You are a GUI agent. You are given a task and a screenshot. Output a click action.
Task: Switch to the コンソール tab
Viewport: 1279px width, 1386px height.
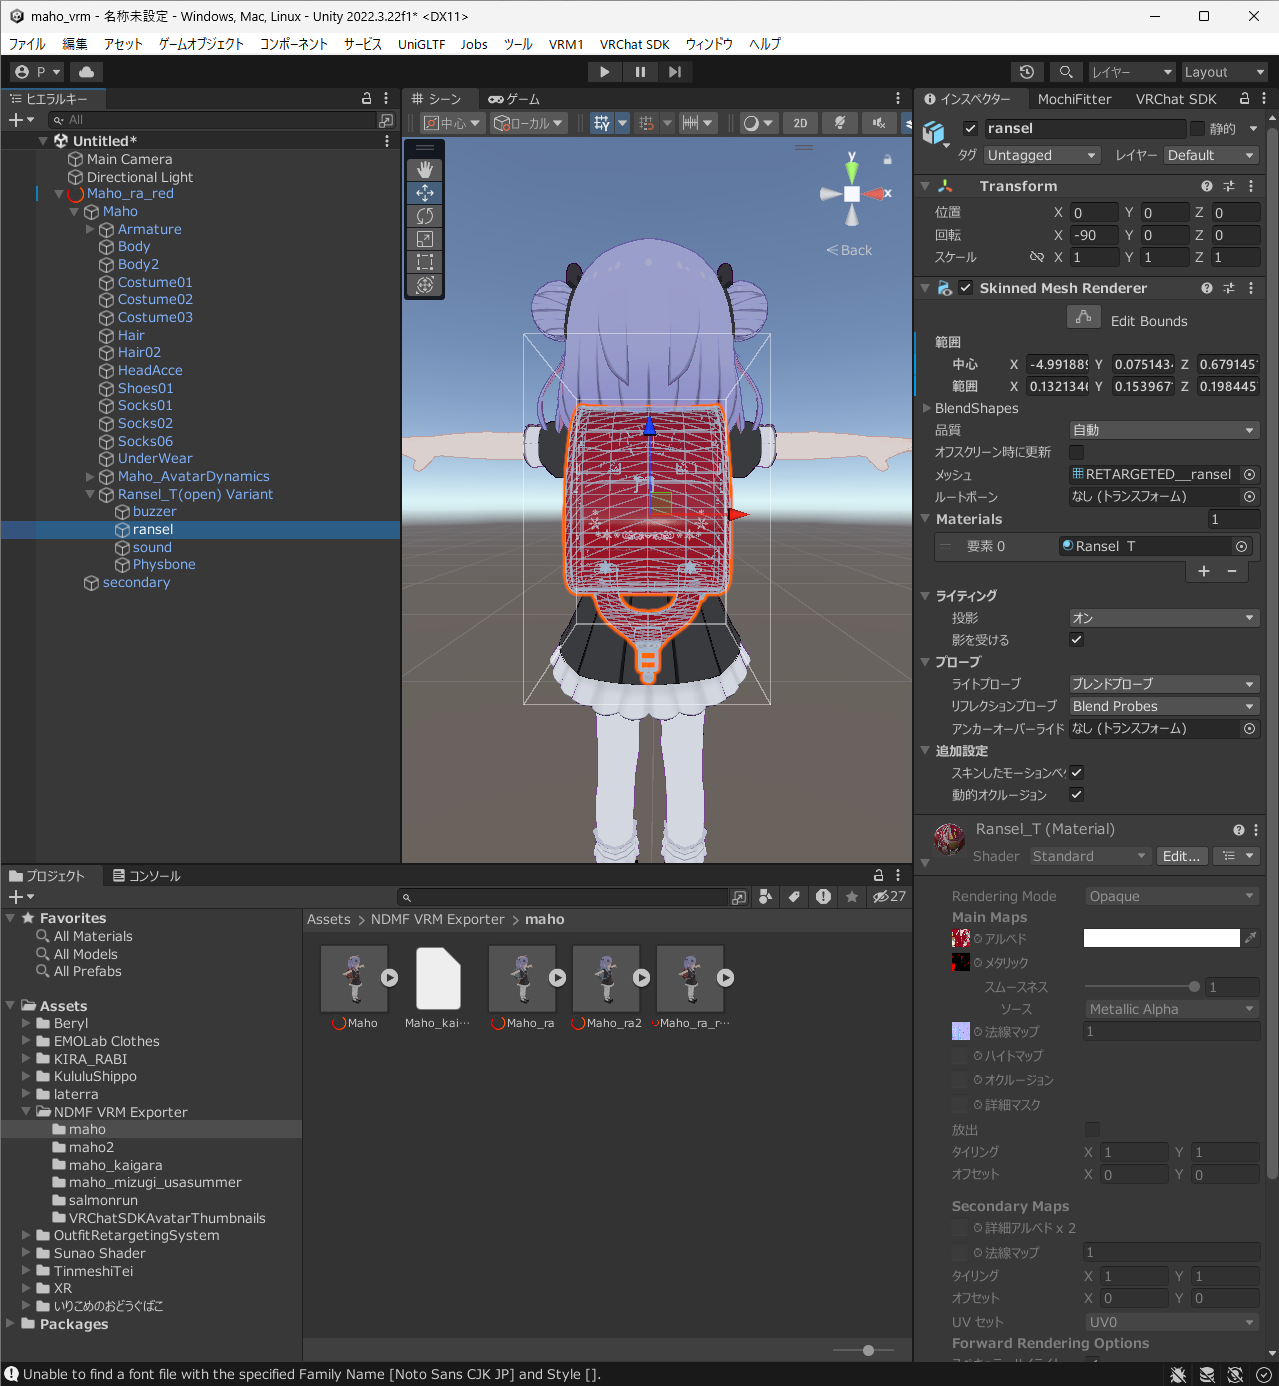(x=146, y=875)
